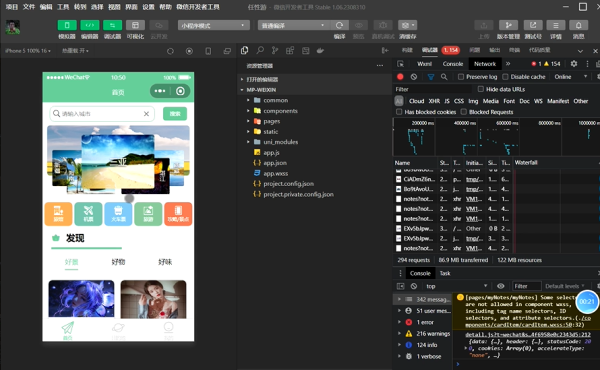Image resolution: width=600 pixels, height=370 pixels.
Task: Enable the Disable cache checkbox
Action: (x=505, y=77)
